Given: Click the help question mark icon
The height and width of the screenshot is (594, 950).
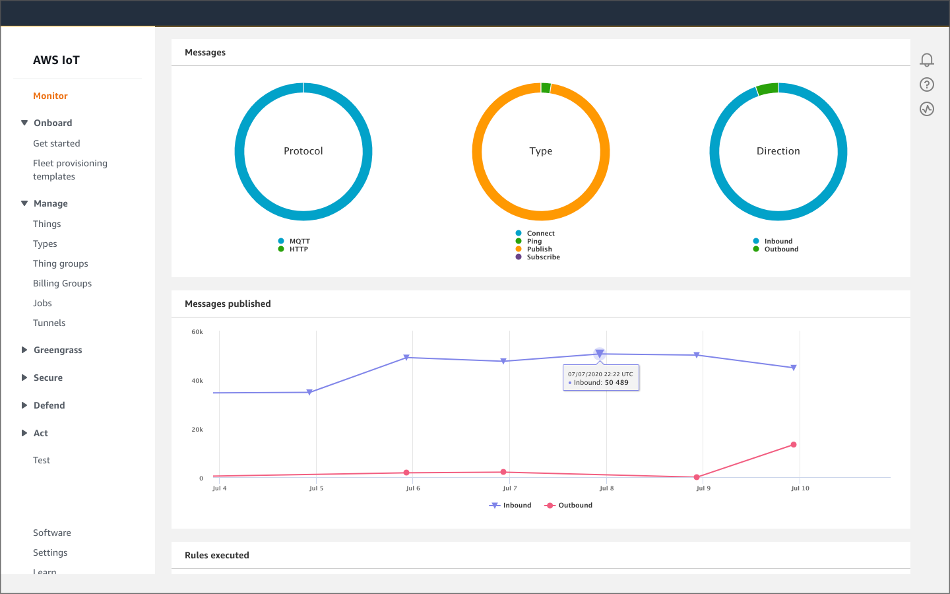Looking at the screenshot, I should [926, 84].
